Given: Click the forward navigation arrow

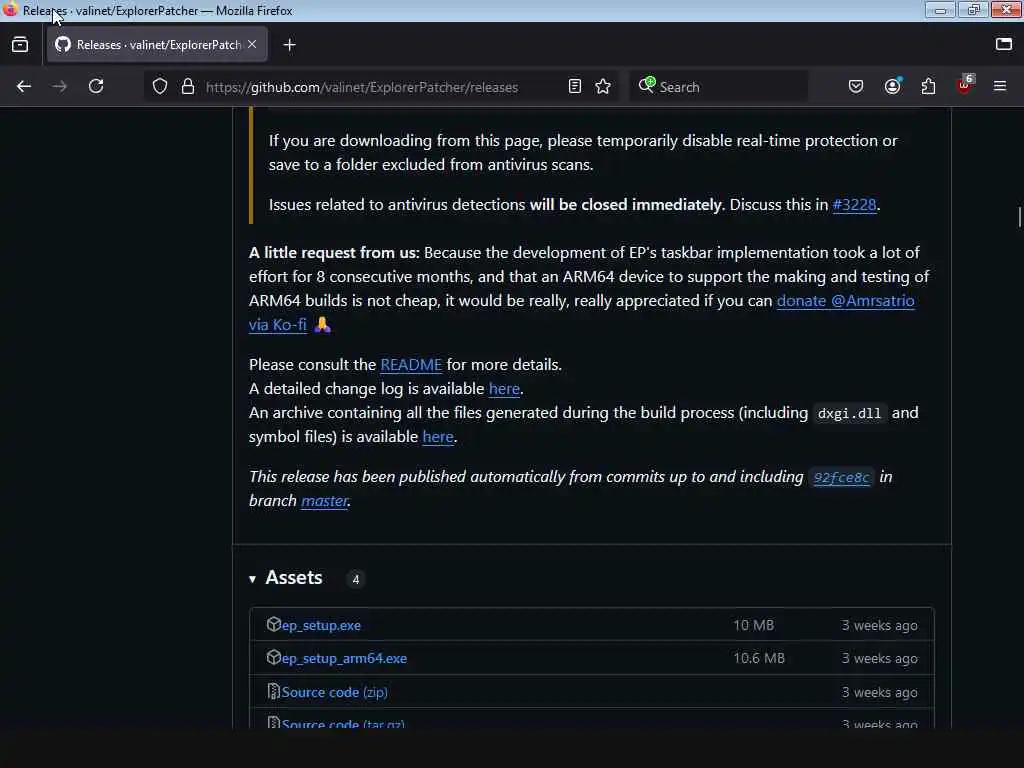Looking at the screenshot, I should (59, 86).
